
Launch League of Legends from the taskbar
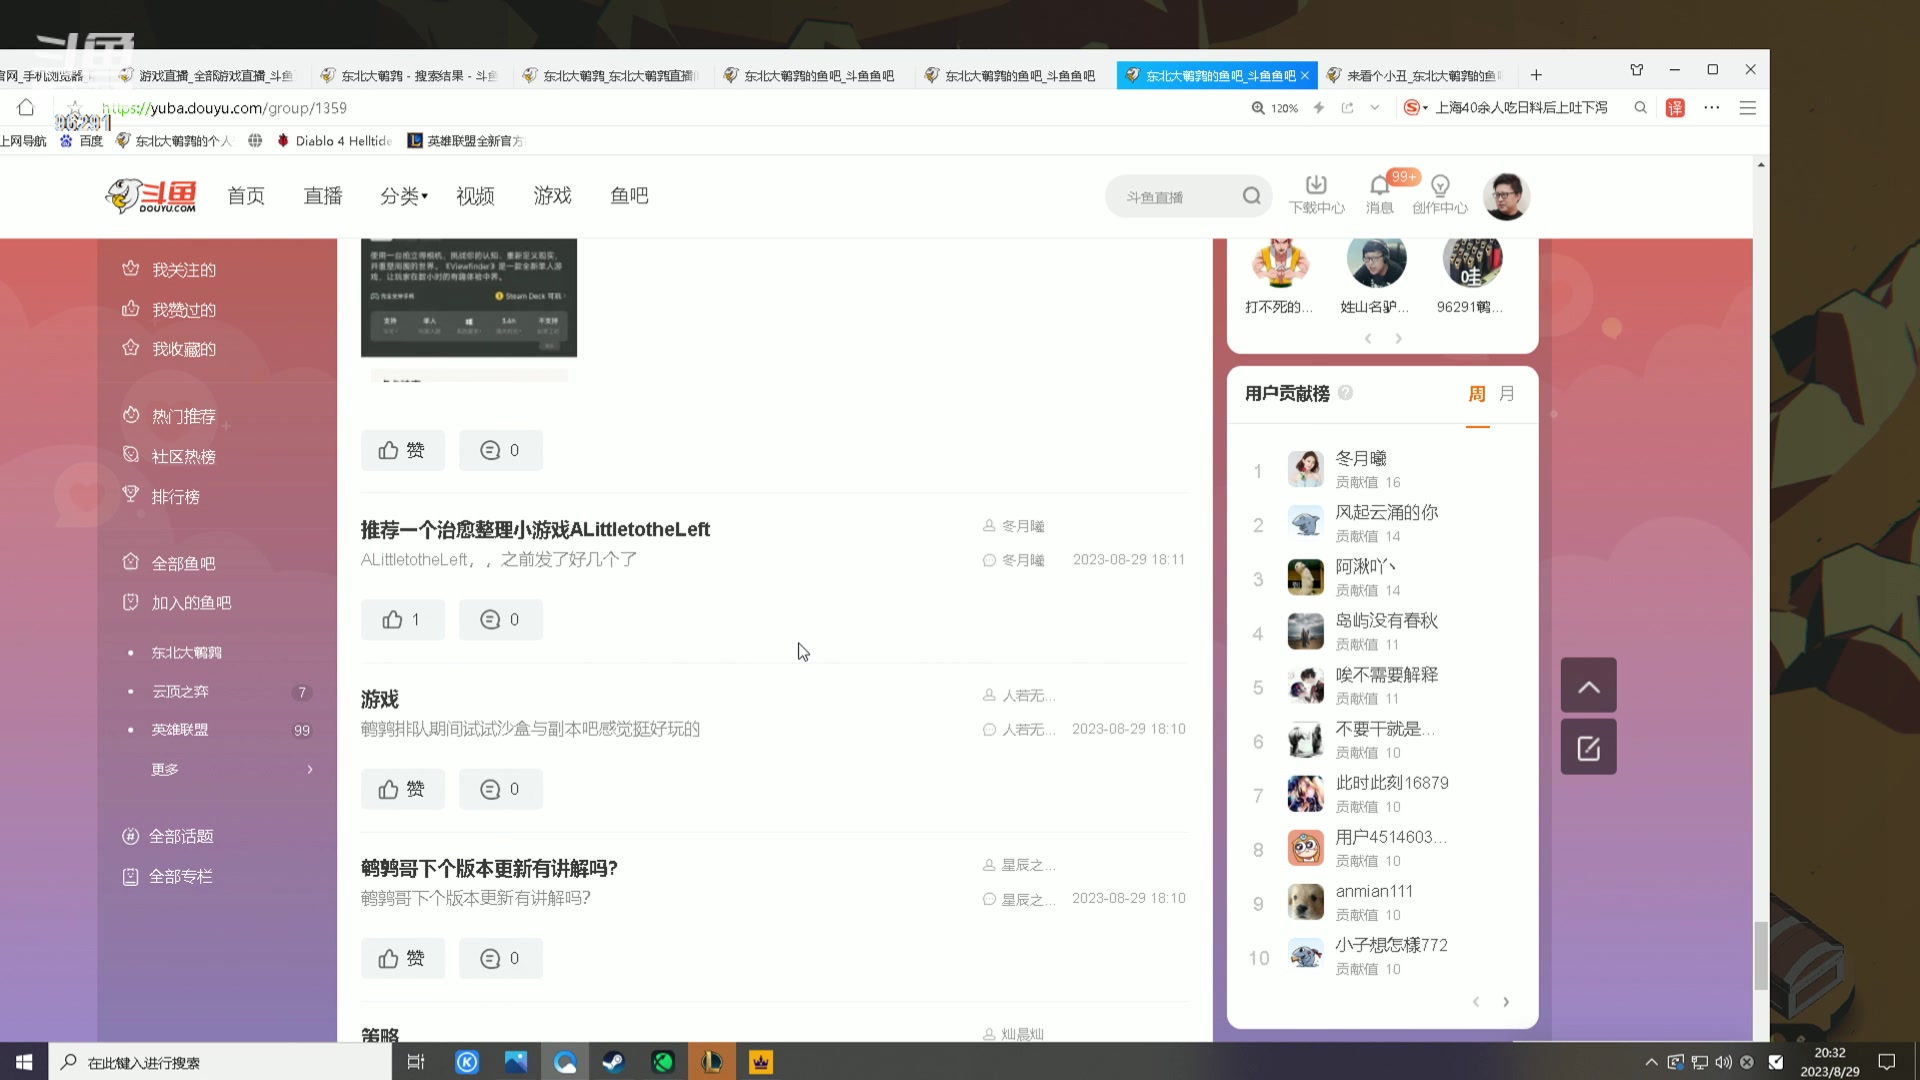coord(712,1062)
